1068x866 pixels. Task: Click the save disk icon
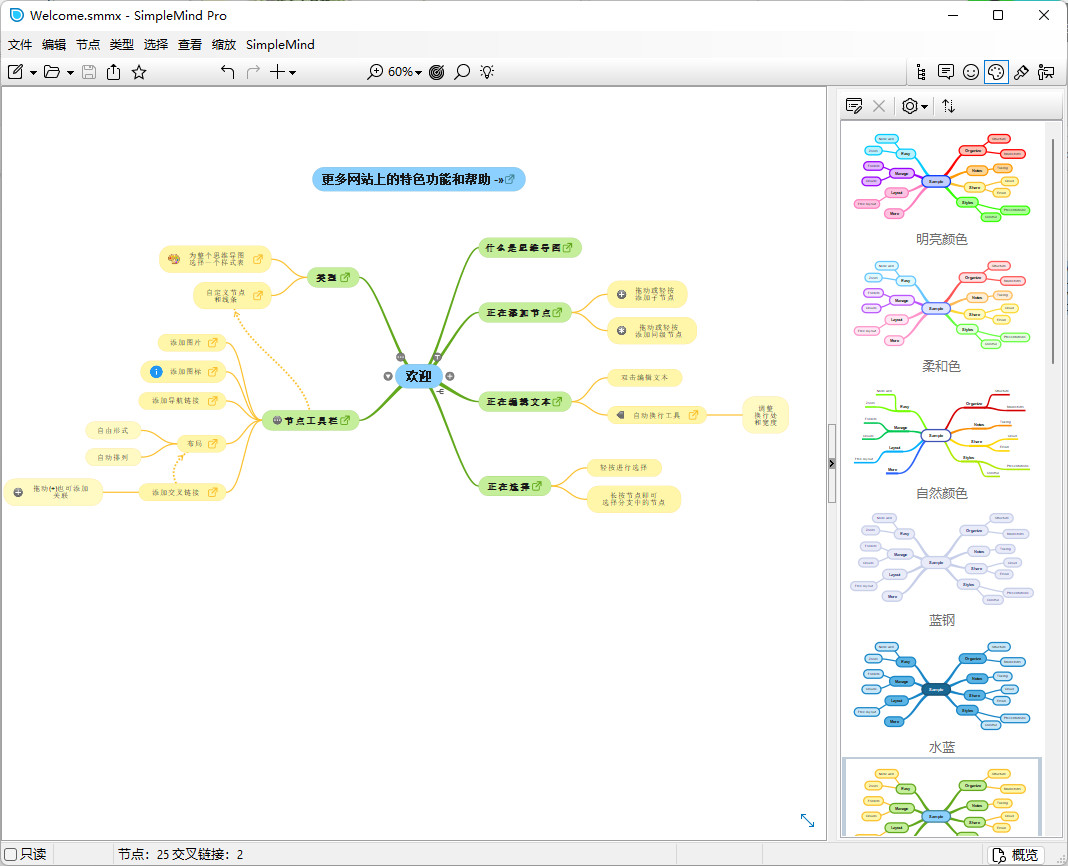pos(89,72)
